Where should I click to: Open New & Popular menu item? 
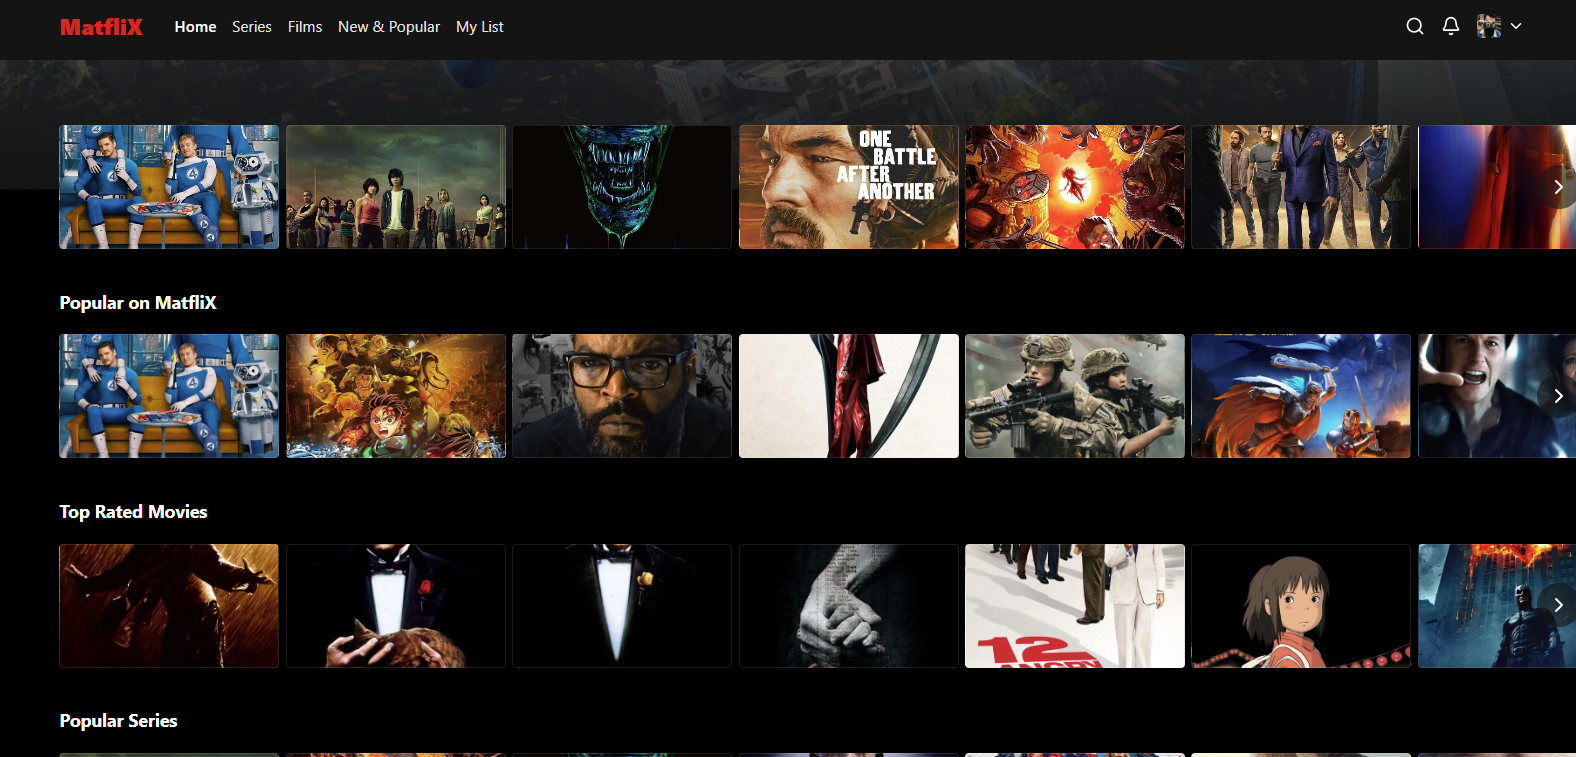tap(389, 27)
